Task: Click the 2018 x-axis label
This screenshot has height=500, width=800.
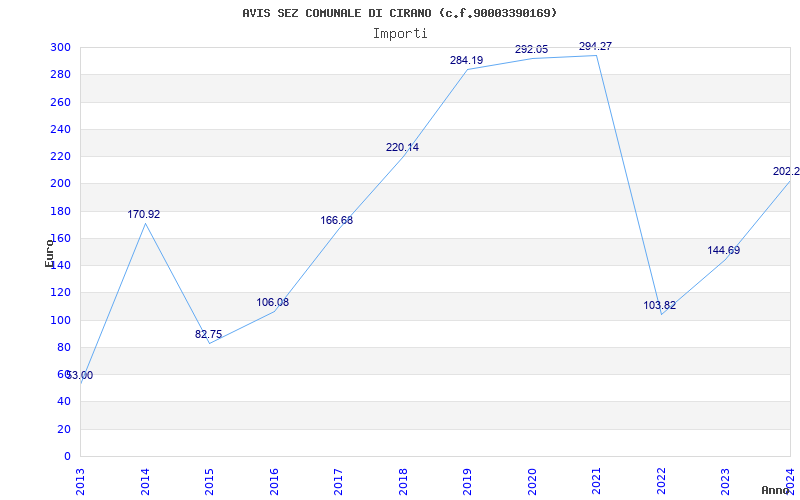Action: point(403,482)
